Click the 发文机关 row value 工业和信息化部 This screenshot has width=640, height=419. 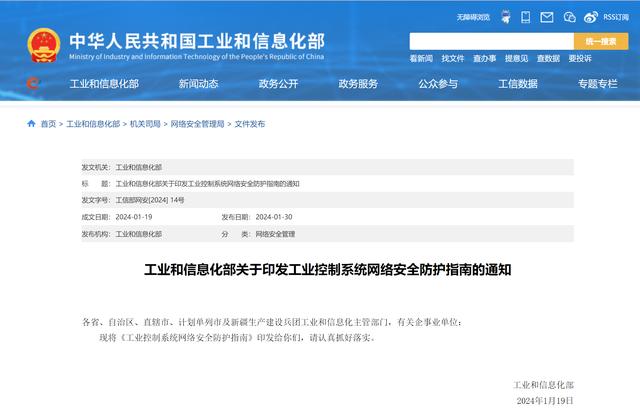click(139, 167)
